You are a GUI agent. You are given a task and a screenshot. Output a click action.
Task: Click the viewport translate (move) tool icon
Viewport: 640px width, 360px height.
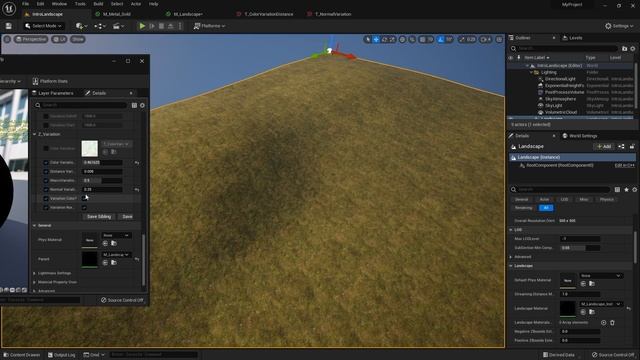[x=376, y=40]
